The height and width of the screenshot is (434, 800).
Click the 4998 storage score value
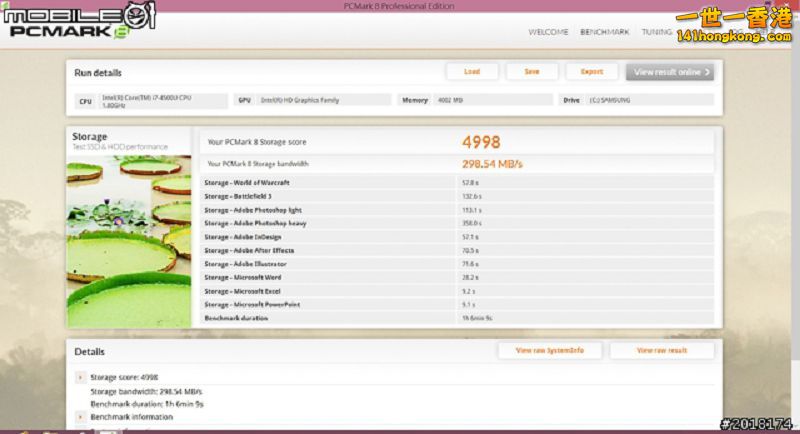tap(481, 142)
